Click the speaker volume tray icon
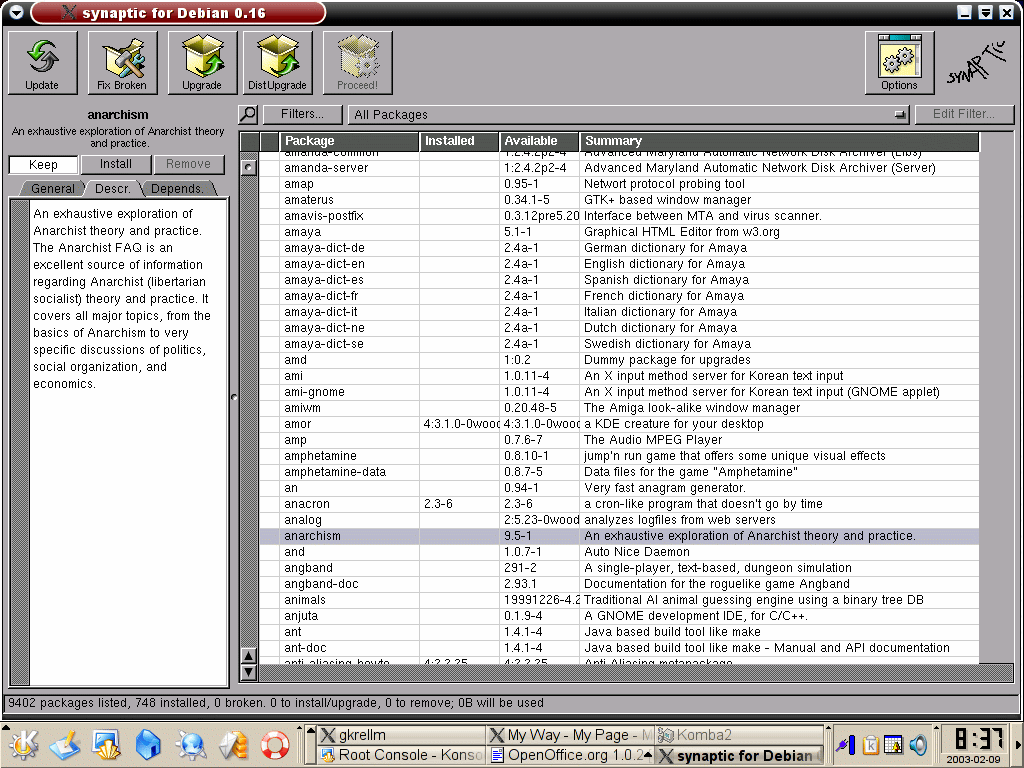 (918, 744)
